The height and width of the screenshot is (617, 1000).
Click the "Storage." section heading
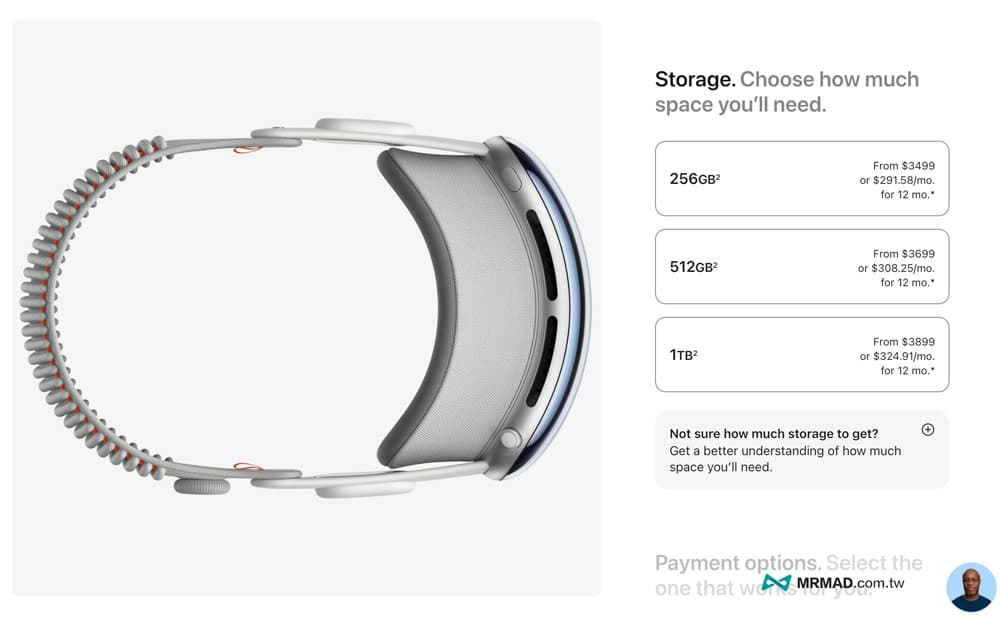(695, 80)
